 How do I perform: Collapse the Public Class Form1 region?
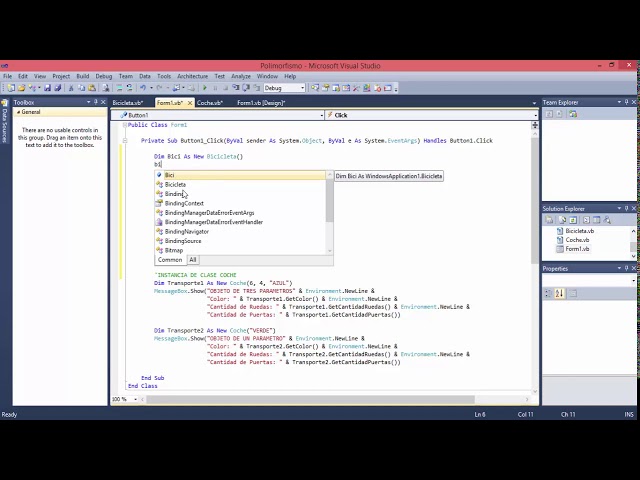[125, 125]
